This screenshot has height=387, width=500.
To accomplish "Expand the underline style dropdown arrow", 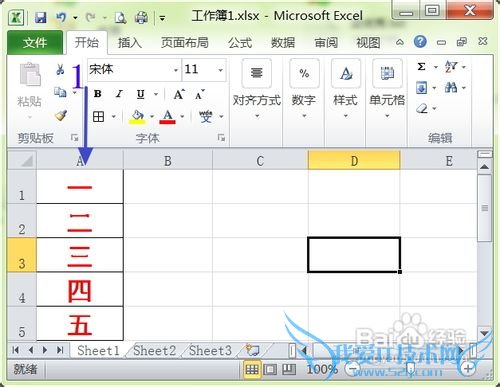I will [x=156, y=94].
